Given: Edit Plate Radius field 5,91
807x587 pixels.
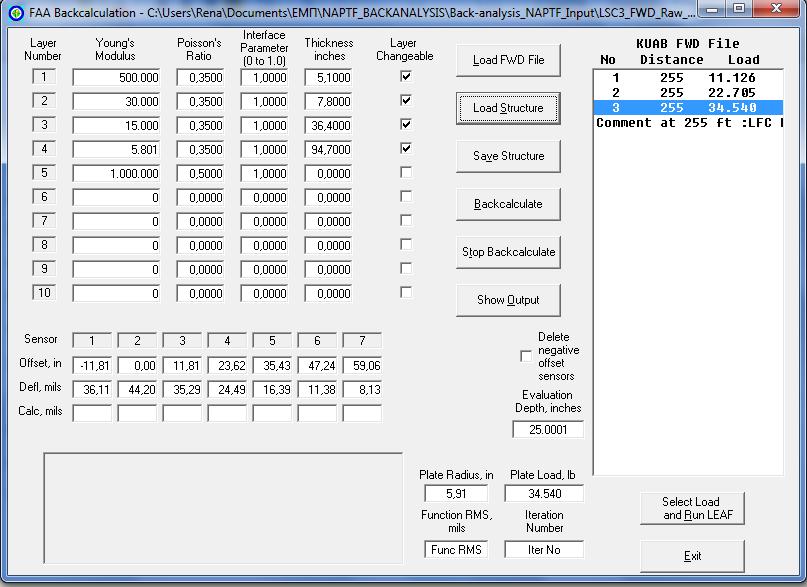Looking at the screenshot, I should (456, 494).
